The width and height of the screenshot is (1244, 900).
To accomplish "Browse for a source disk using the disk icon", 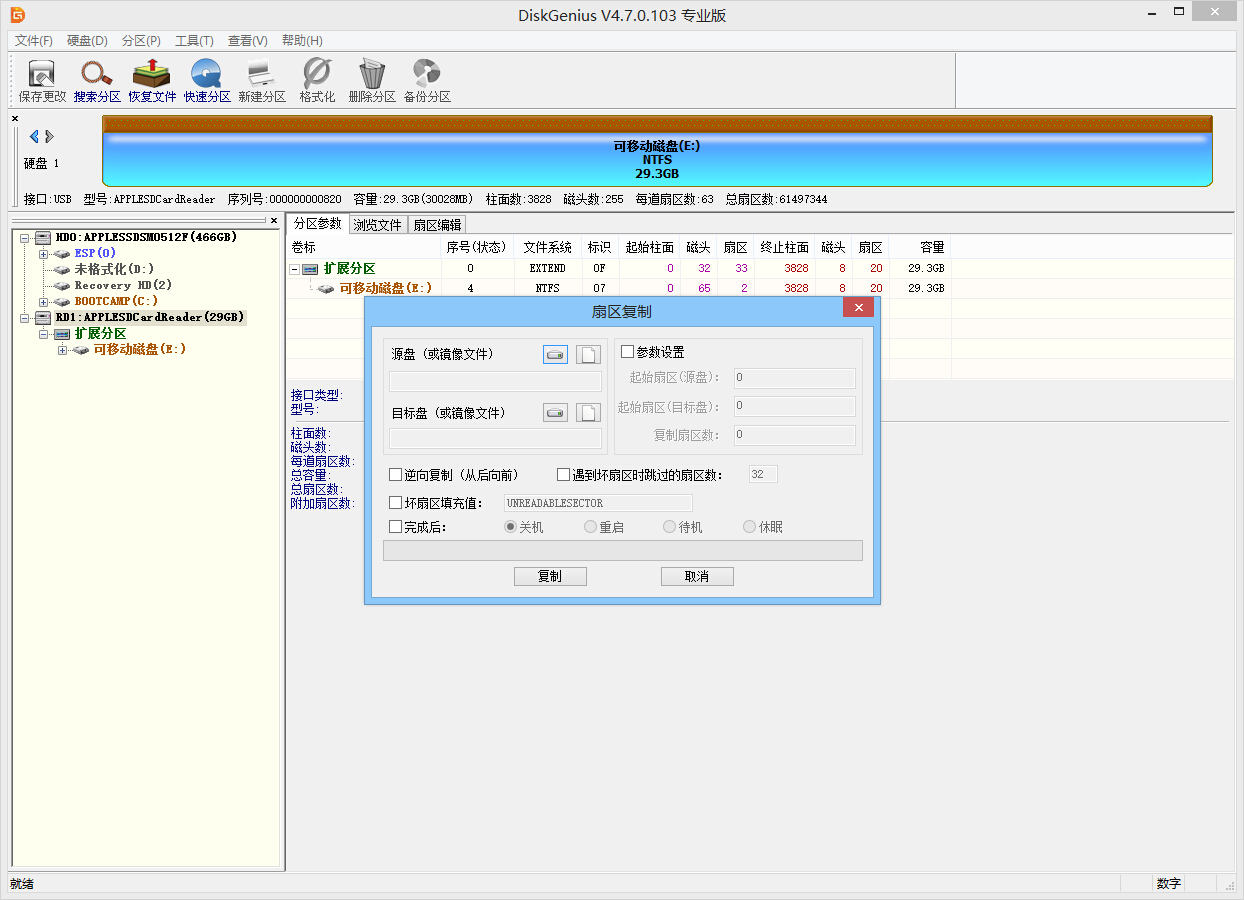I will (555, 354).
